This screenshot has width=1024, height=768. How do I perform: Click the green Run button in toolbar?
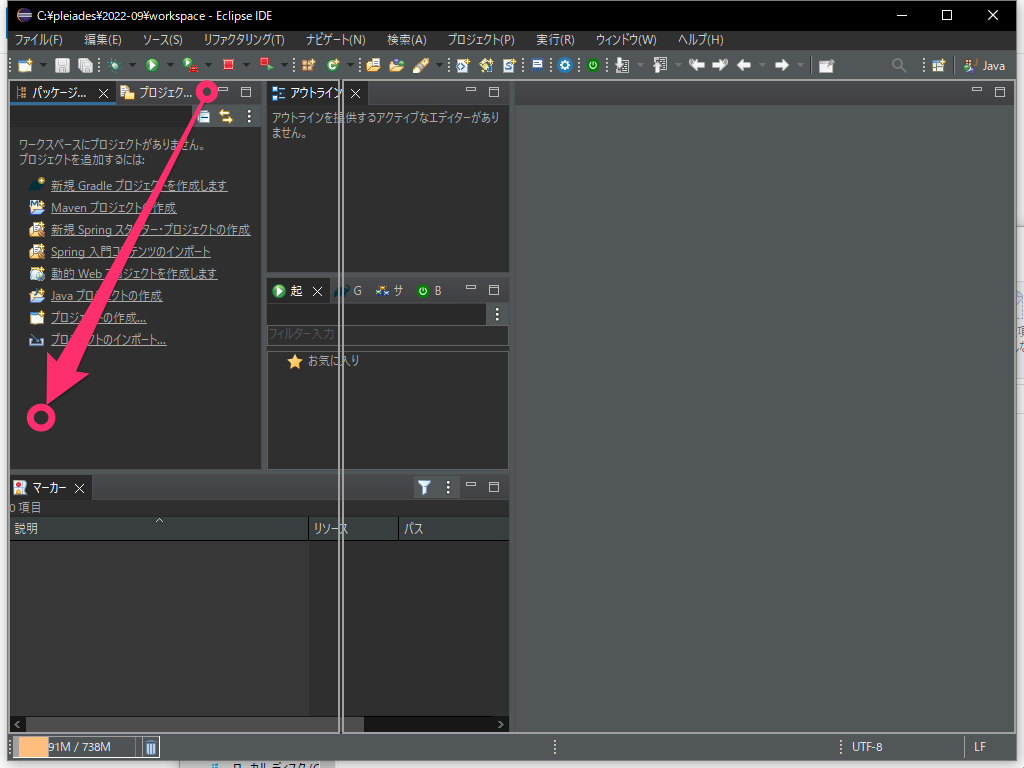[152, 65]
